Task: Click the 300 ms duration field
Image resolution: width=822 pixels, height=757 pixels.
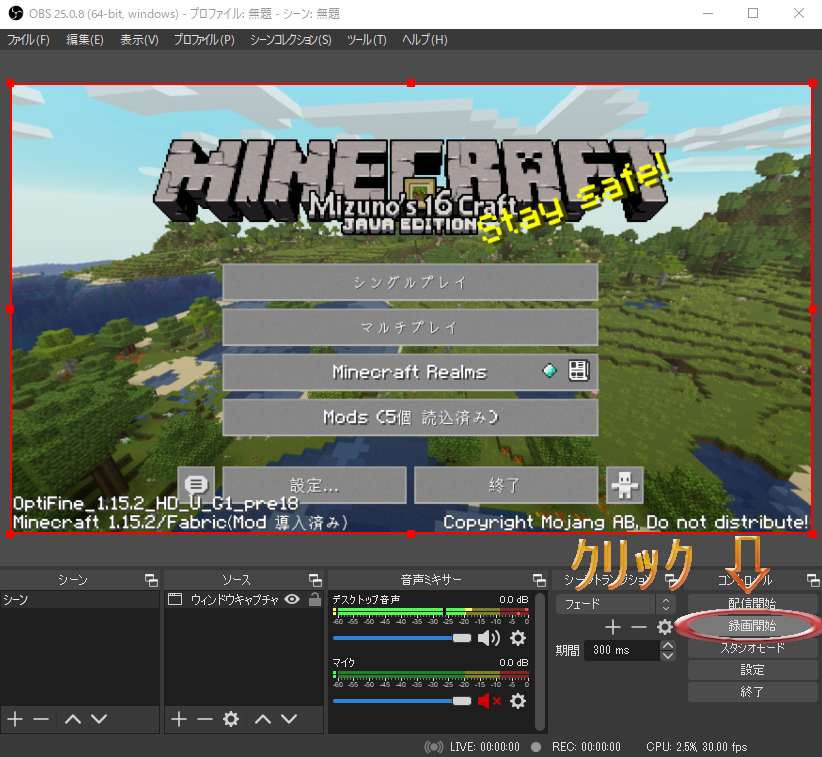Action: click(x=622, y=650)
